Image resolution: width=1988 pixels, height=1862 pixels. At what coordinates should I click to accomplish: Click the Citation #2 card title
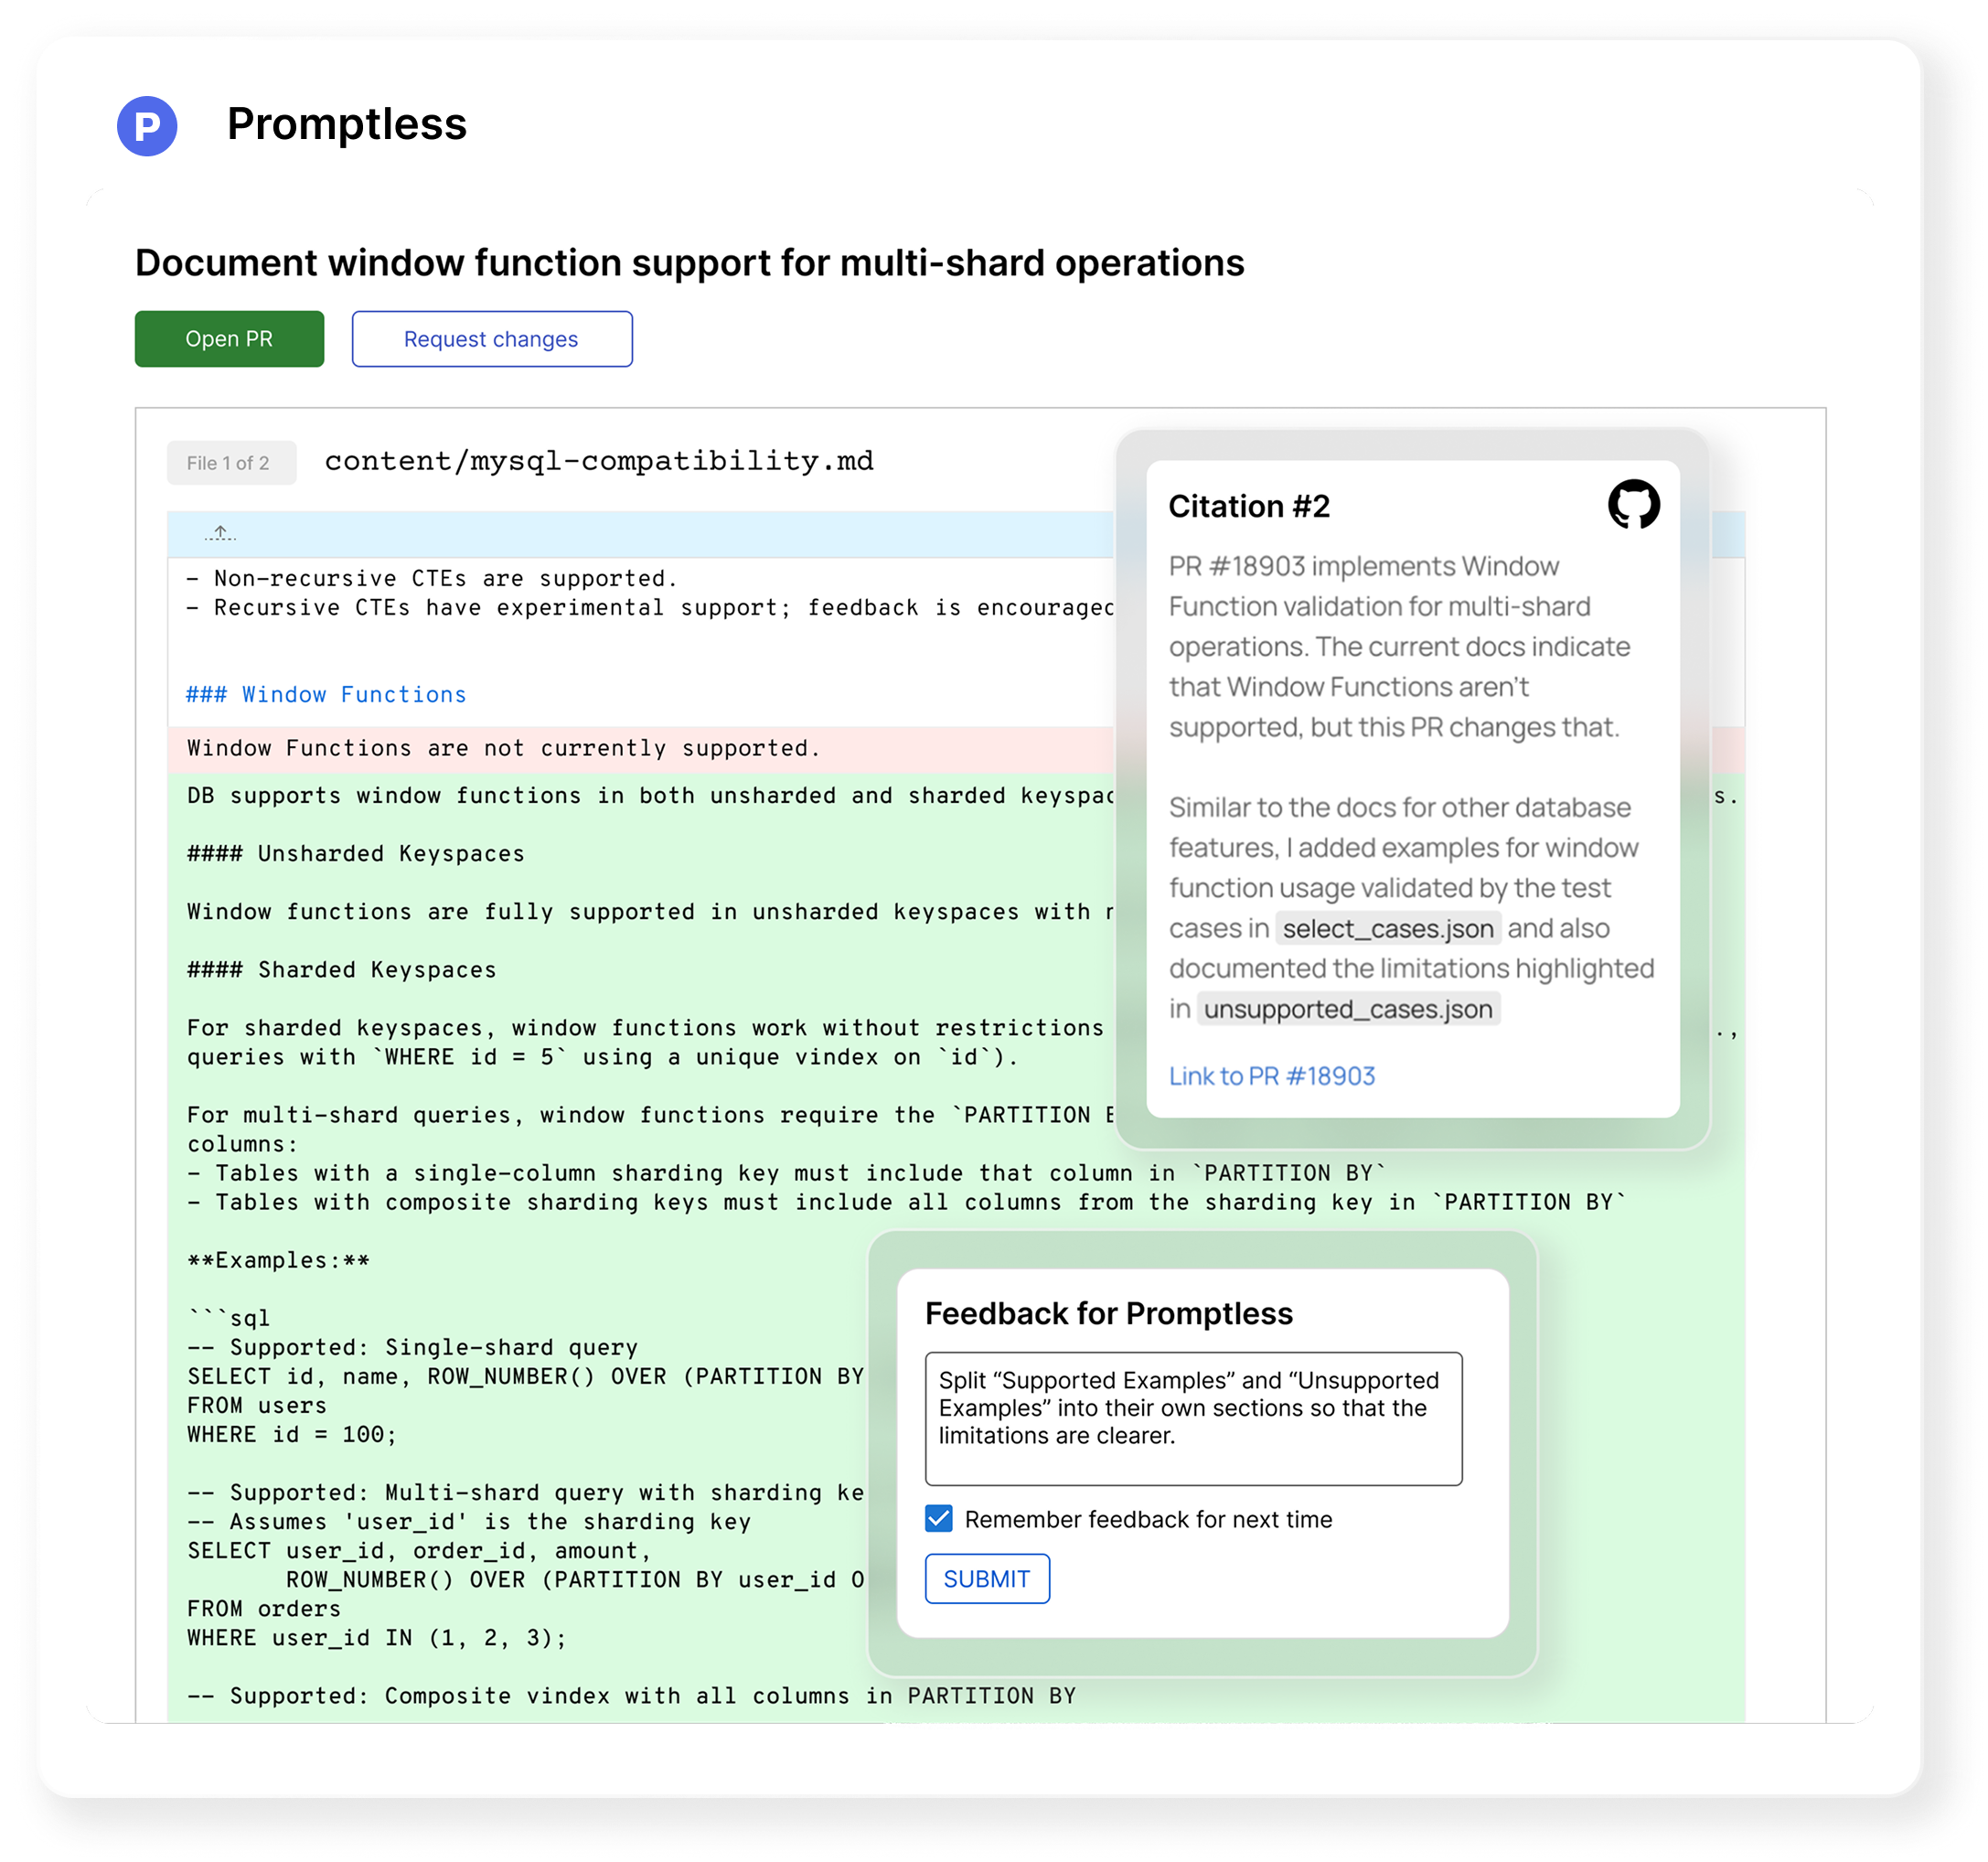1249,506
